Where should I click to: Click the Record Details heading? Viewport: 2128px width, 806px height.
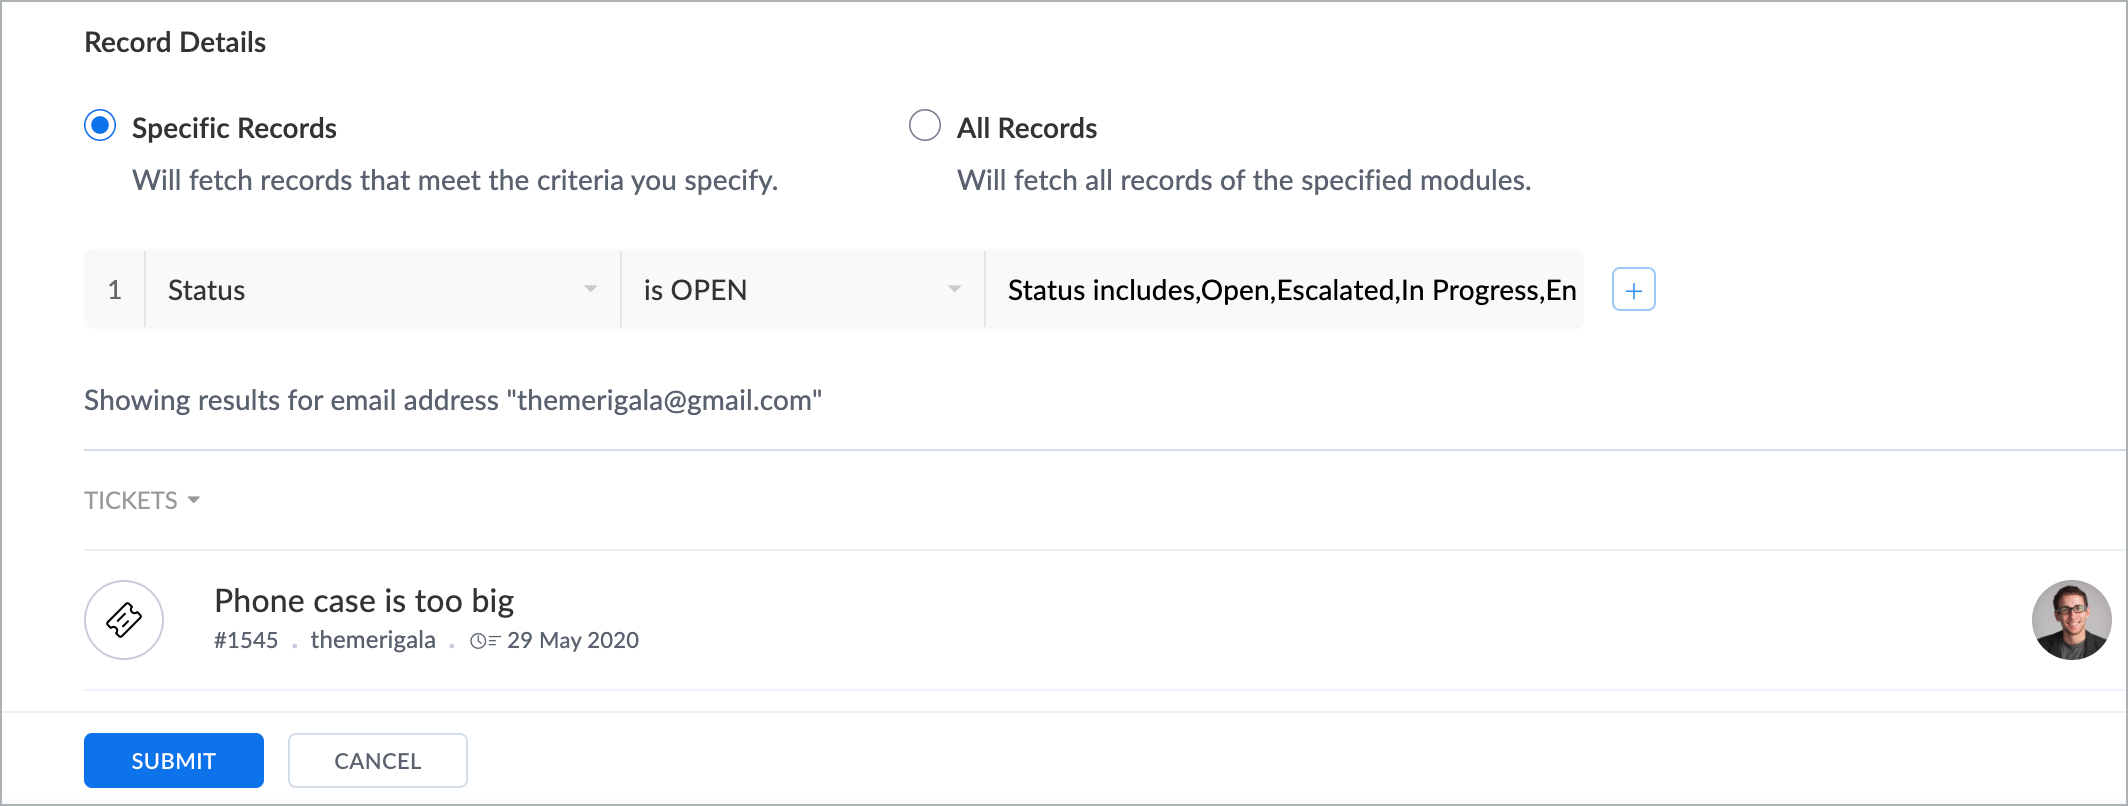click(x=175, y=42)
